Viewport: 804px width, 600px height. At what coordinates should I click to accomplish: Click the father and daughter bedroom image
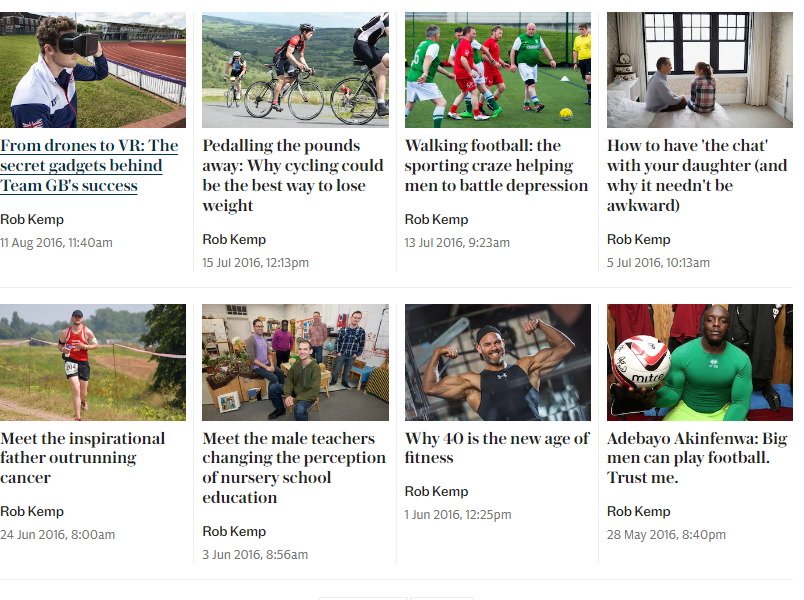(699, 70)
